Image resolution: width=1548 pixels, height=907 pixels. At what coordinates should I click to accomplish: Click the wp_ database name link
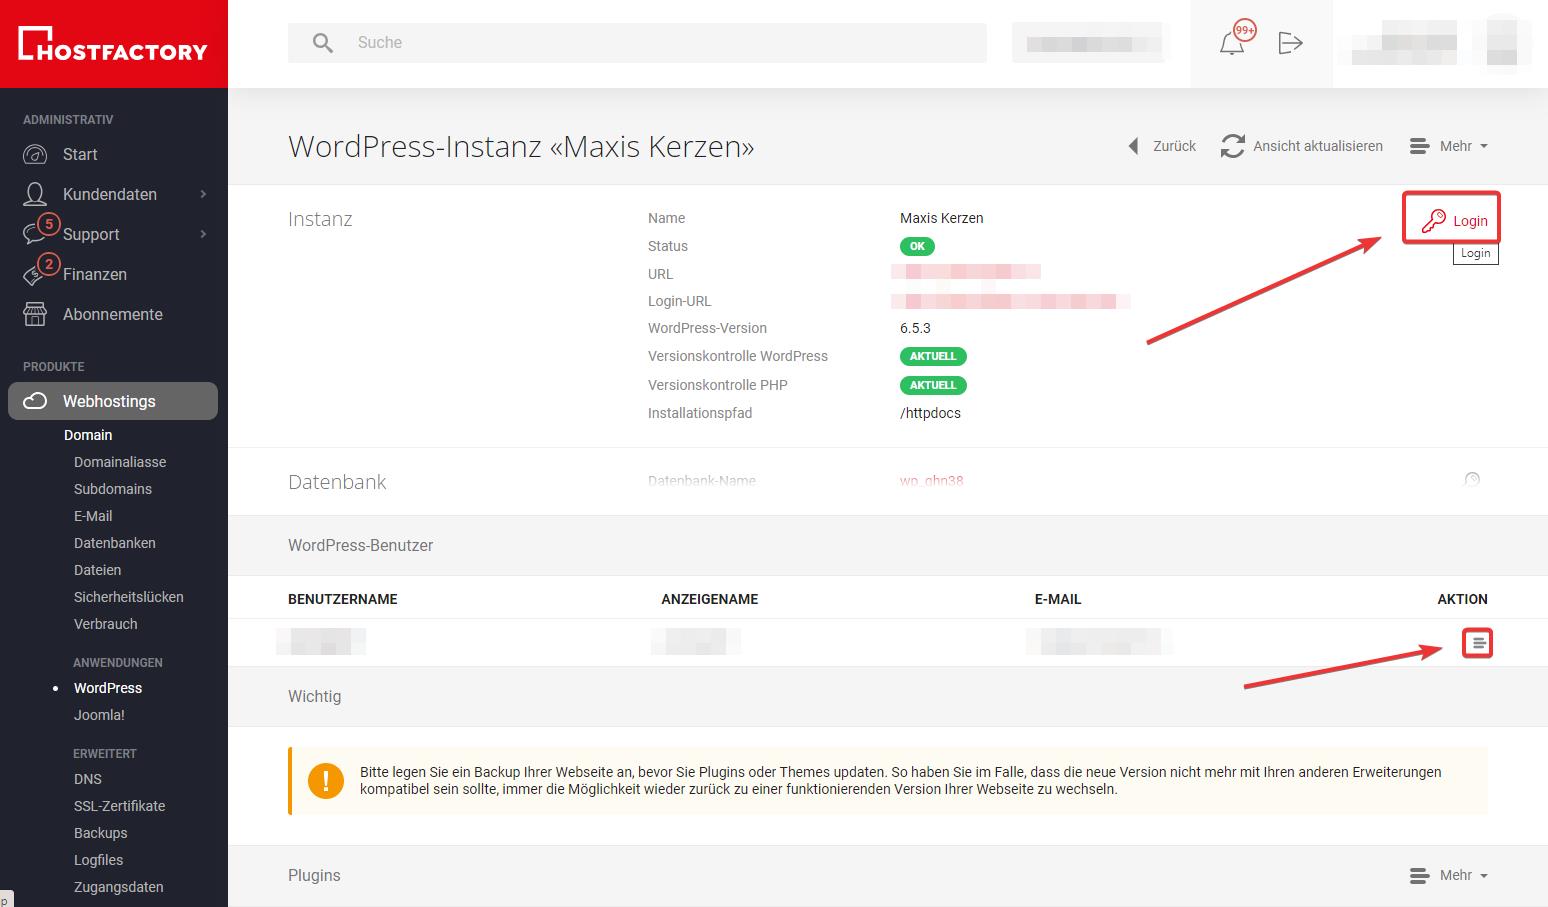pyautogui.click(x=932, y=480)
